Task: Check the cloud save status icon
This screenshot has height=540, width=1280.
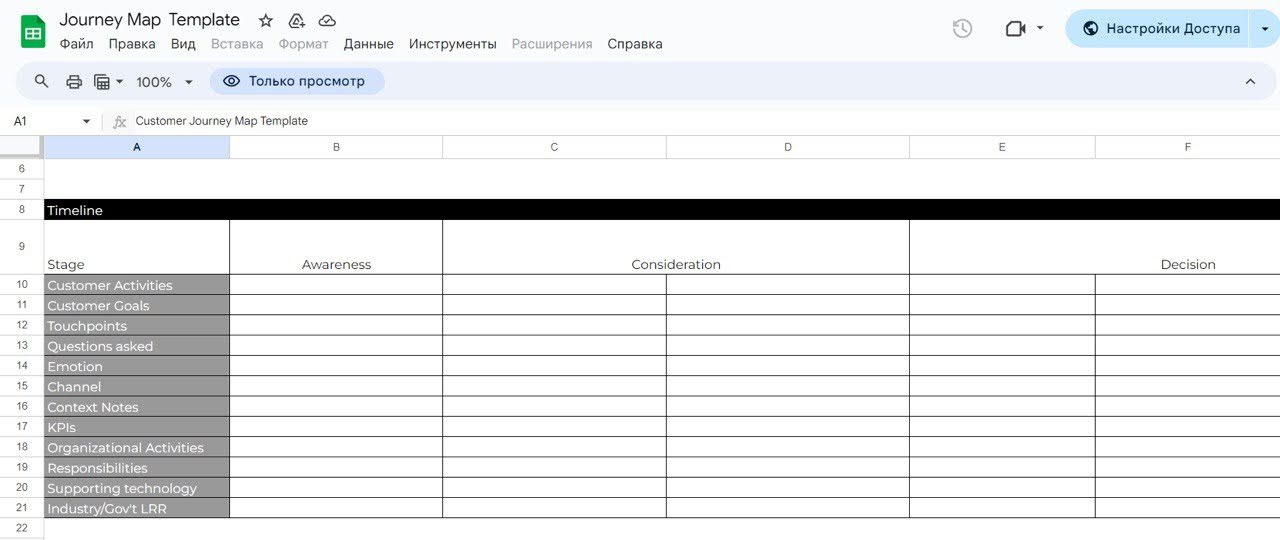Action: [x=327, y=20]
